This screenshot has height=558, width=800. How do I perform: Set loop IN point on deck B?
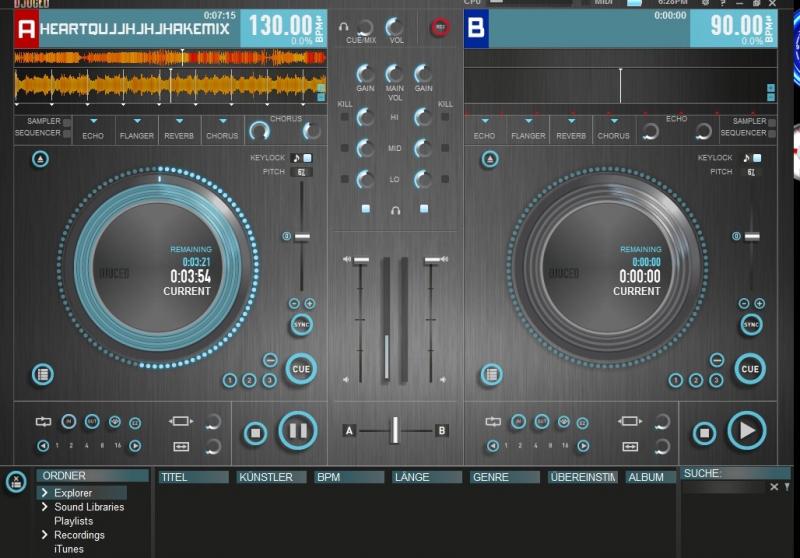[518, 421]
